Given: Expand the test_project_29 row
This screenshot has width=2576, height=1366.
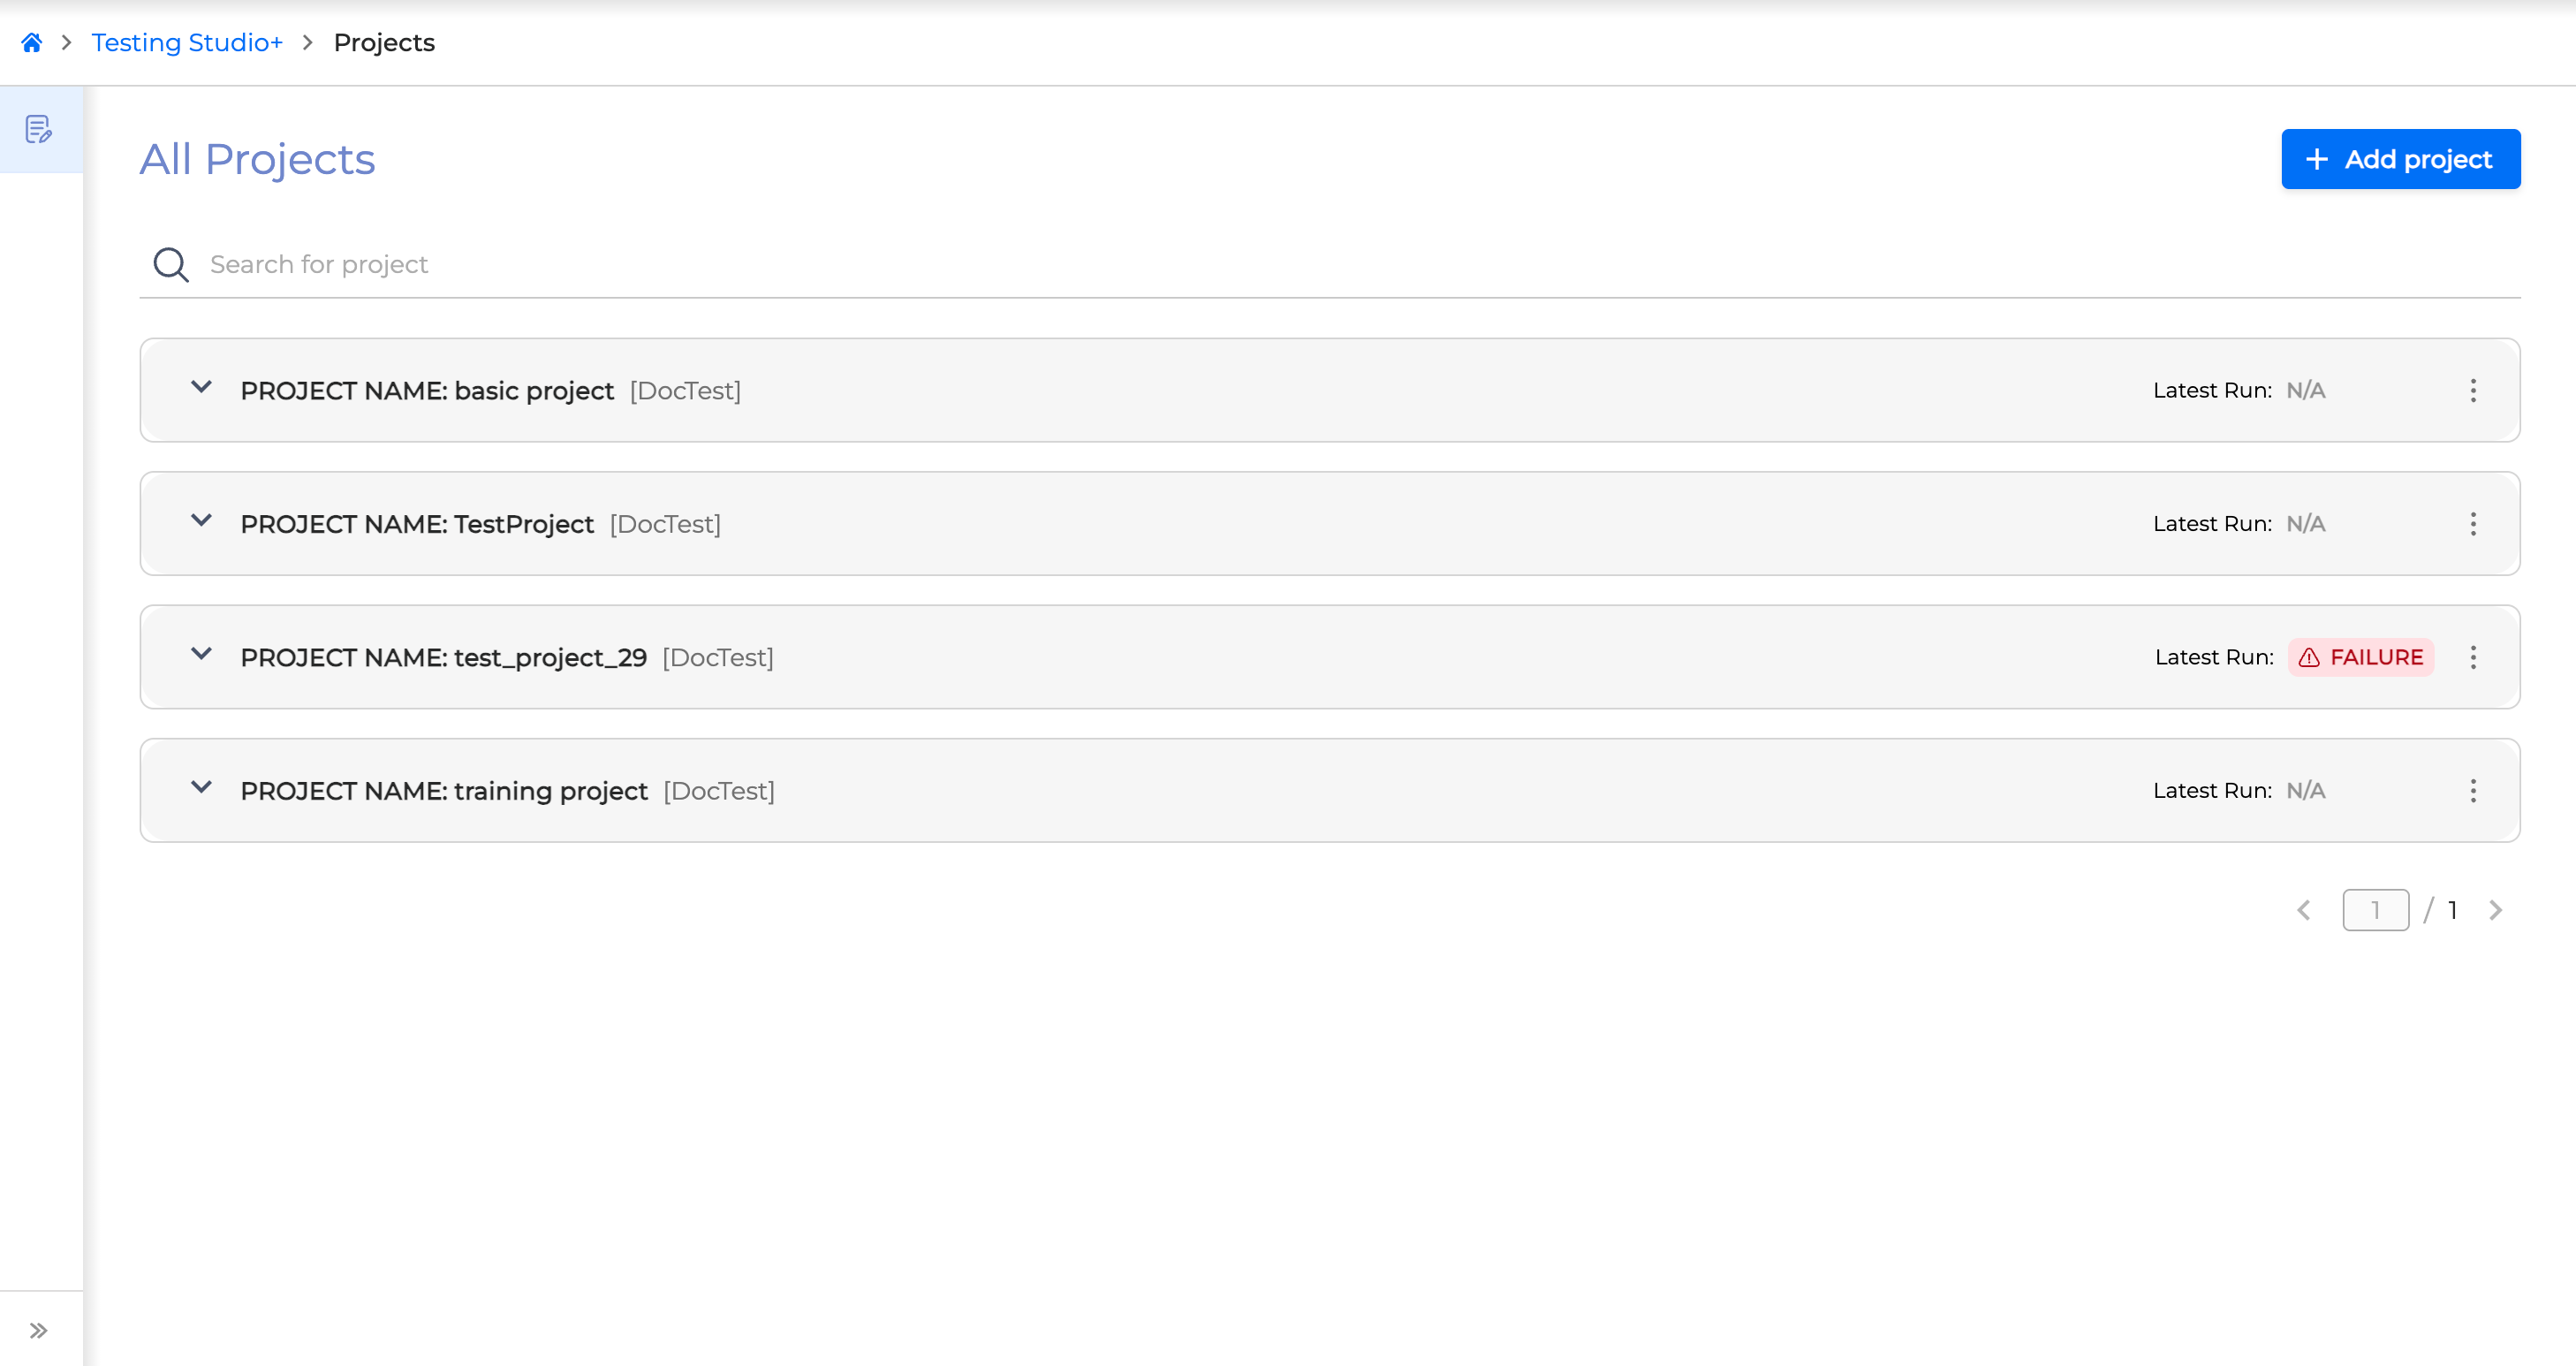Looking at the screenshot, I should [x=201, y=655].
